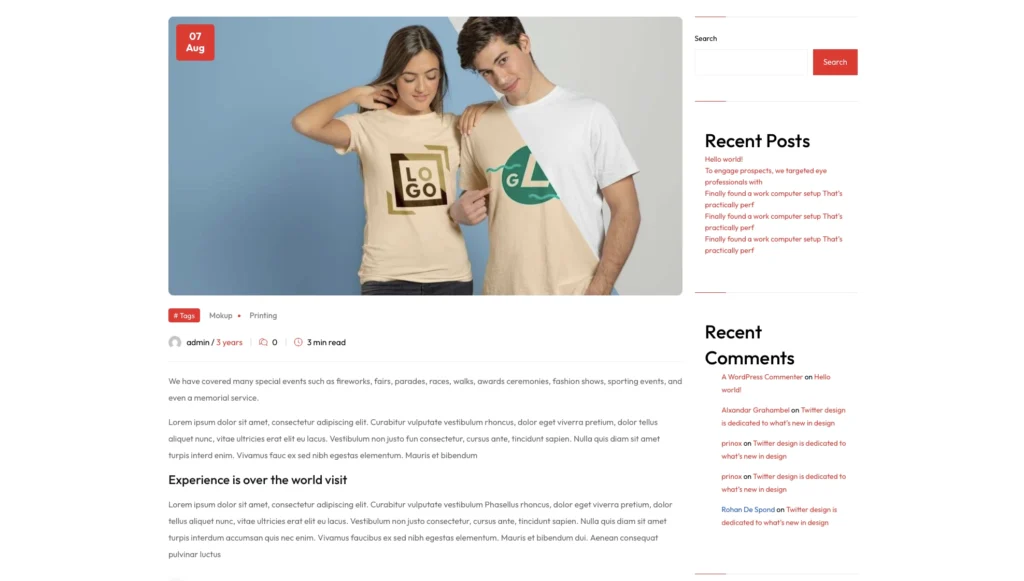The width and height of the screenshot is (1024, 581).
Task: Visit A WordPress Commenter link
Action: coord(761,377)
